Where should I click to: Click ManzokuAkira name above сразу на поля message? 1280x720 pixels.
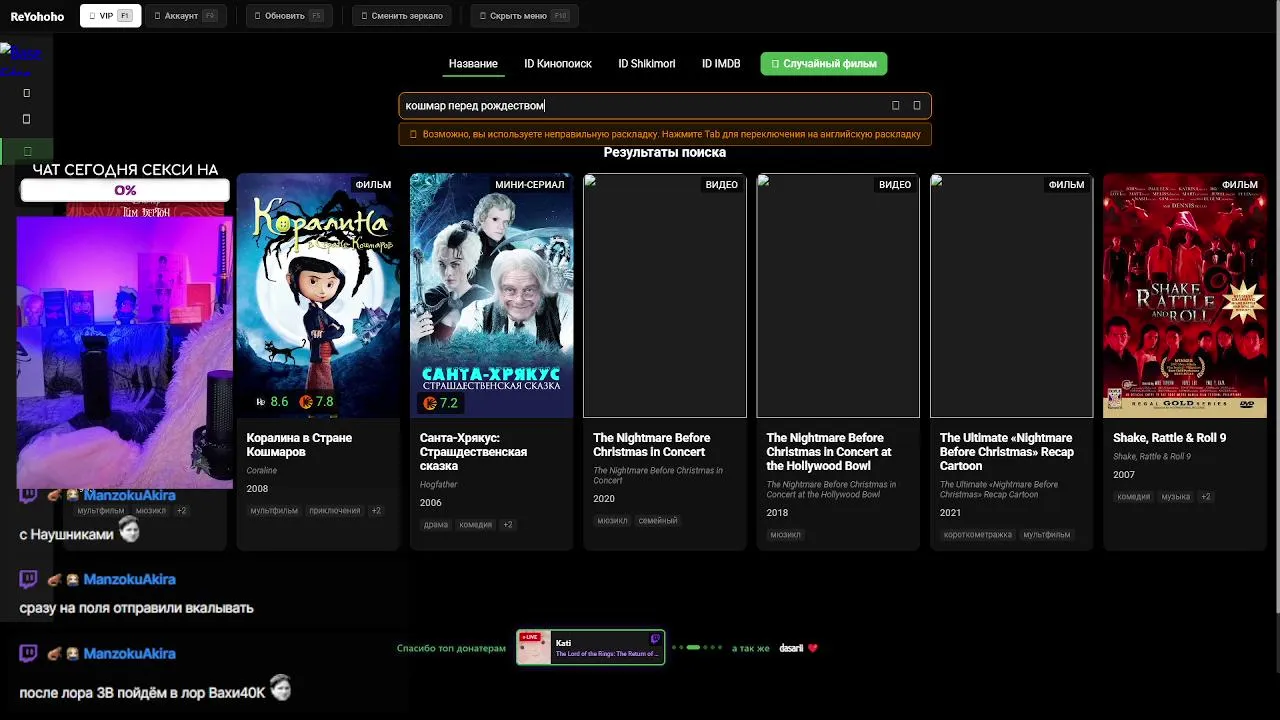point(129,579)
